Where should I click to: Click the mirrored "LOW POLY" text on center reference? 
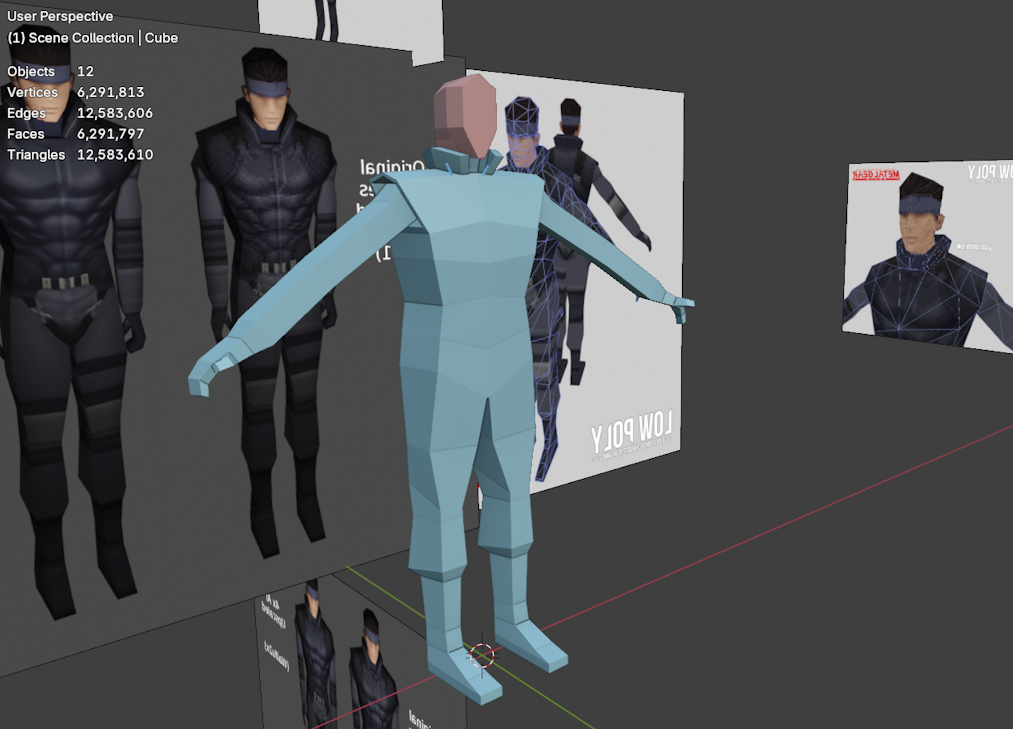point(632,430)
